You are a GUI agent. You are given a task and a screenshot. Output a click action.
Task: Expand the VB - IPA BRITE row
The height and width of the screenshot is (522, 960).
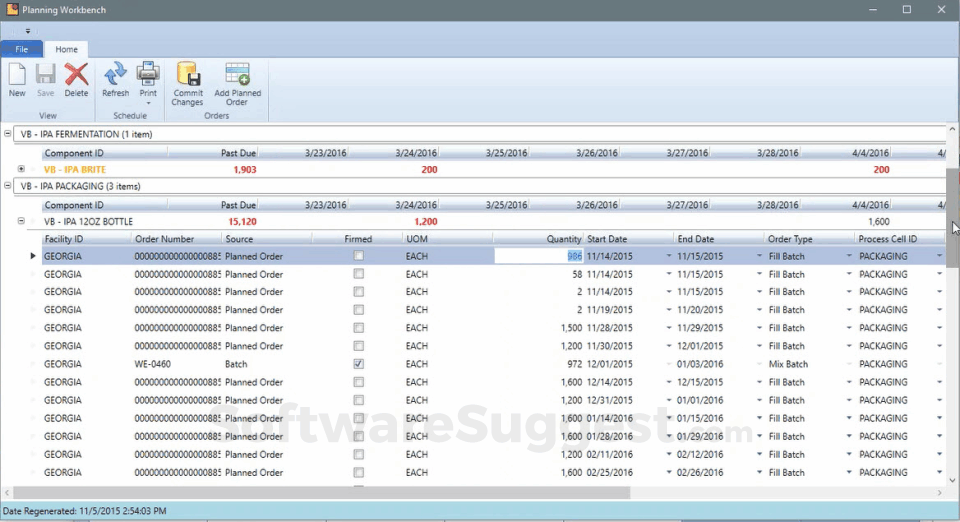click(x=22, y=169)
